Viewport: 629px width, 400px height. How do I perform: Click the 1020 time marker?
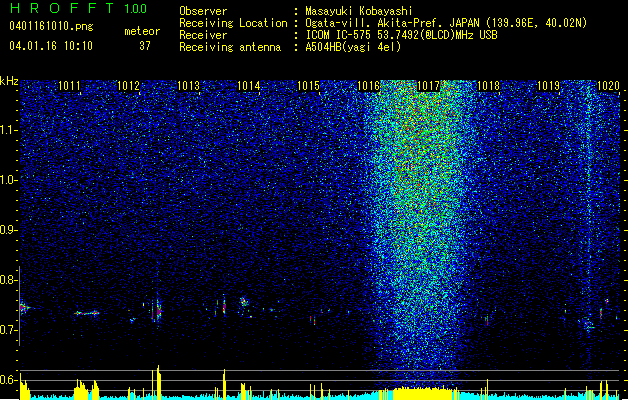608,86
